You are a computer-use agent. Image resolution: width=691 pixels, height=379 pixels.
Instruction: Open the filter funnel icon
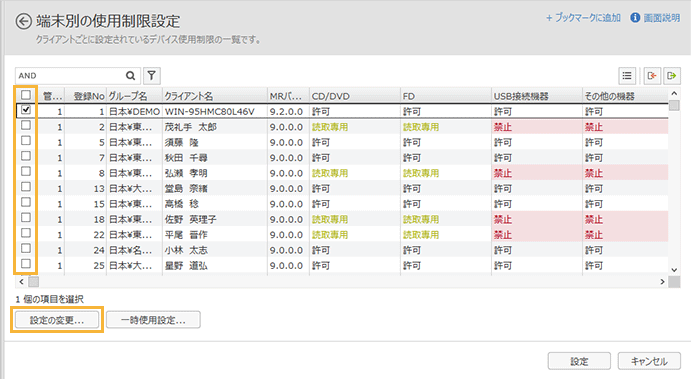point(152,75)
